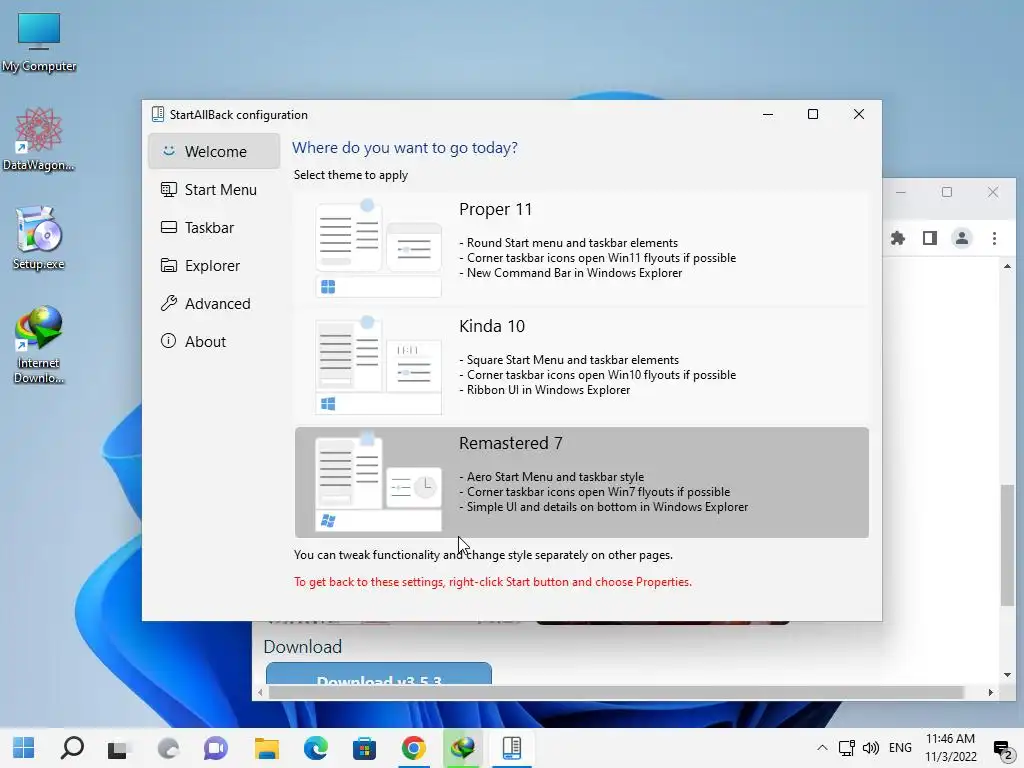Screen dimensions: 1024x768
Task: Select Setup.exe desktop icon
Action: (x=39, y=238)
